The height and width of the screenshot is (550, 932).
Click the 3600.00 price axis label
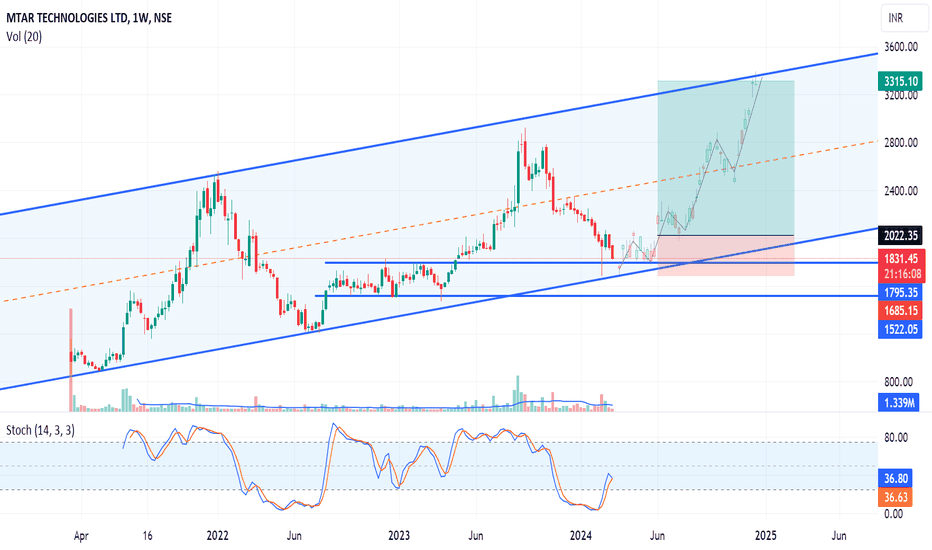tap(900, 47)
